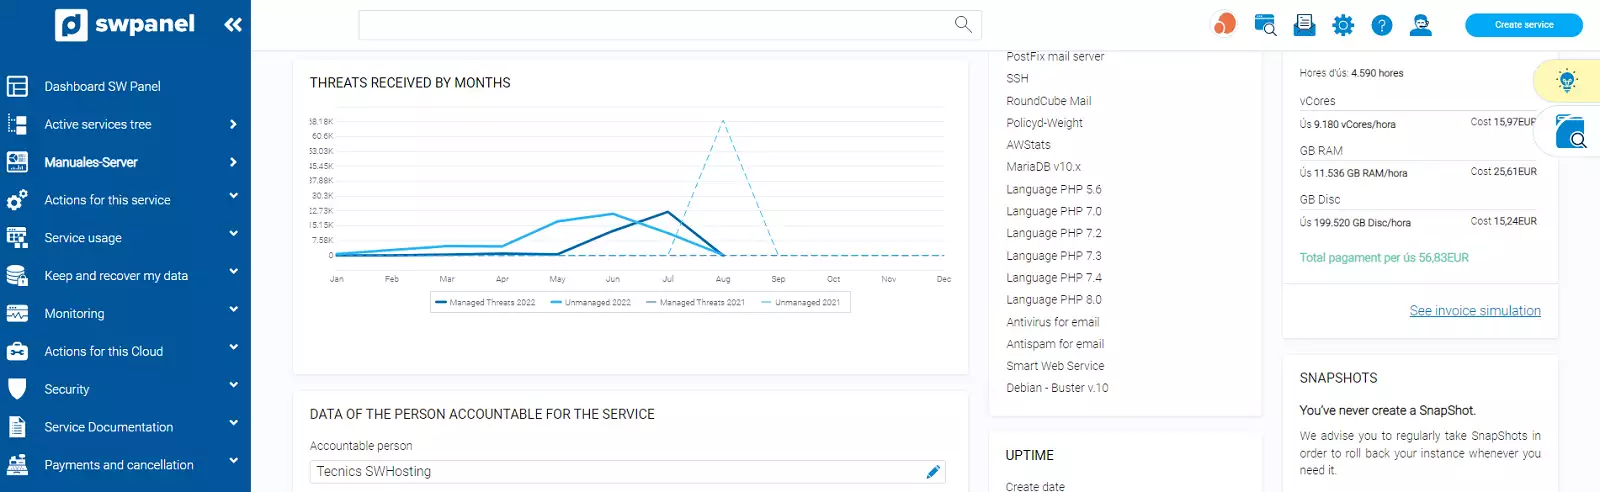This screenshot has height=492, width=1600.
Task: Collapse the sidebar with the double-chevron icon
Action: point(233,25)
